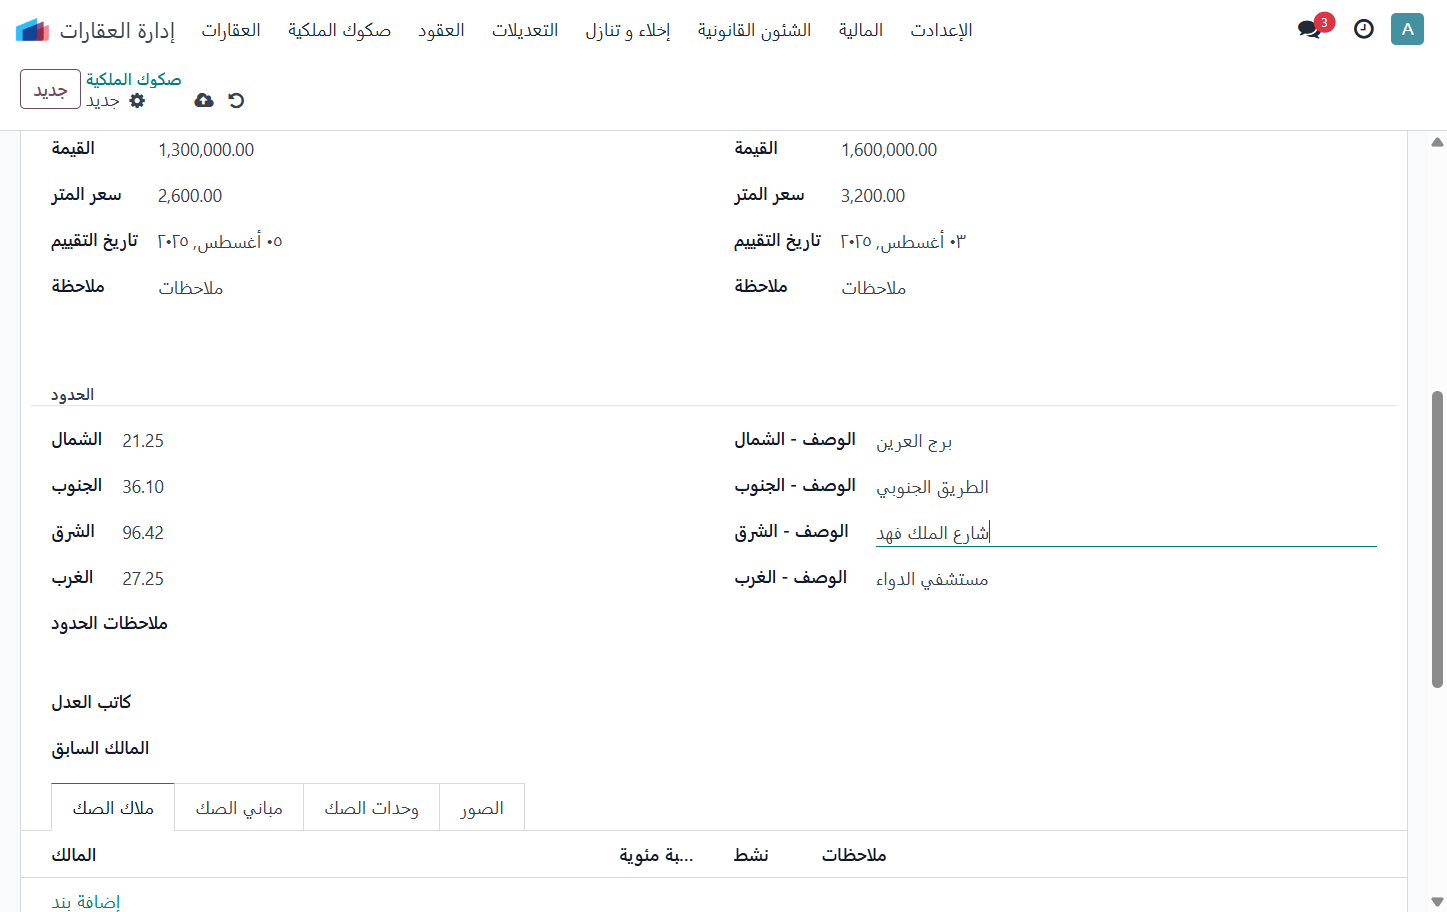The width and height of the screenshot is (1447, 912).
Task: Click the ملاحظات الحدود field
Action: click(x=435, y=624)
